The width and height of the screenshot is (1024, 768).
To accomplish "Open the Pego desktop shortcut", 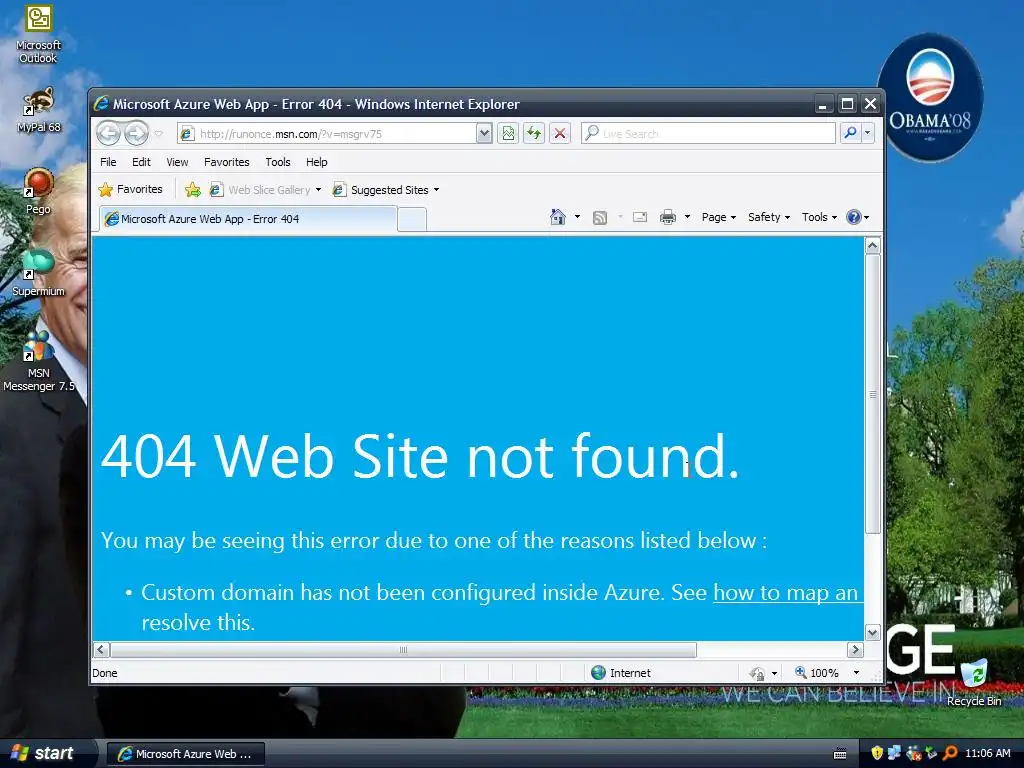I will 39,191.
